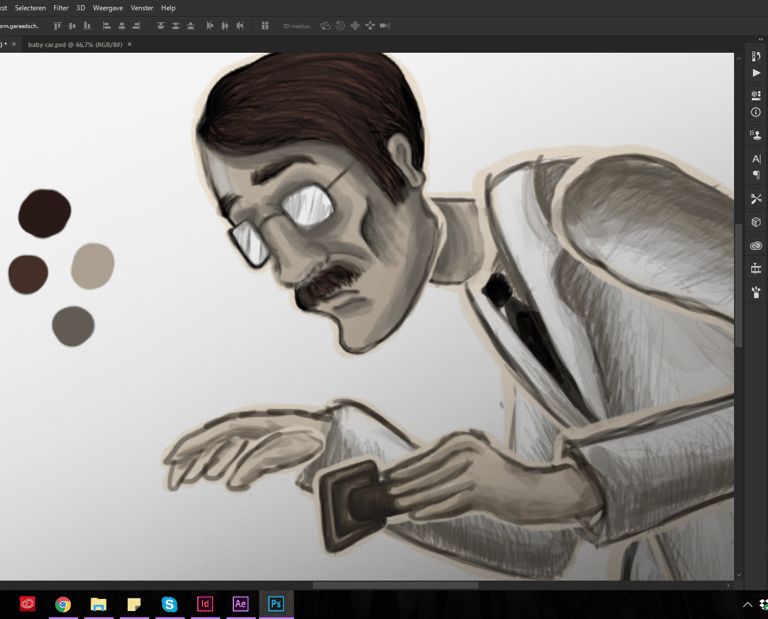Open the Clone Source stamp panel
Image resolution: width=768 pixels, height=619 pixels.
[x=756, y=135]
